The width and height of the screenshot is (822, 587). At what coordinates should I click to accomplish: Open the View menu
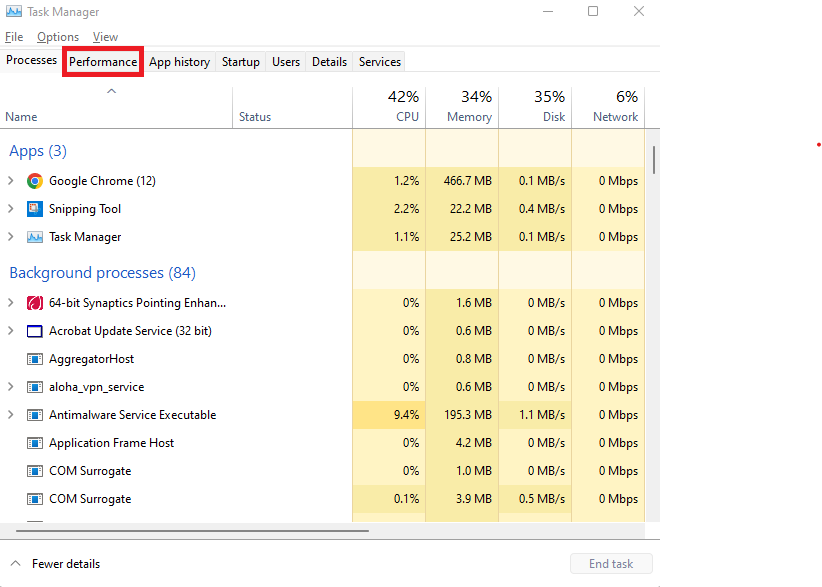tap(105, 37)
